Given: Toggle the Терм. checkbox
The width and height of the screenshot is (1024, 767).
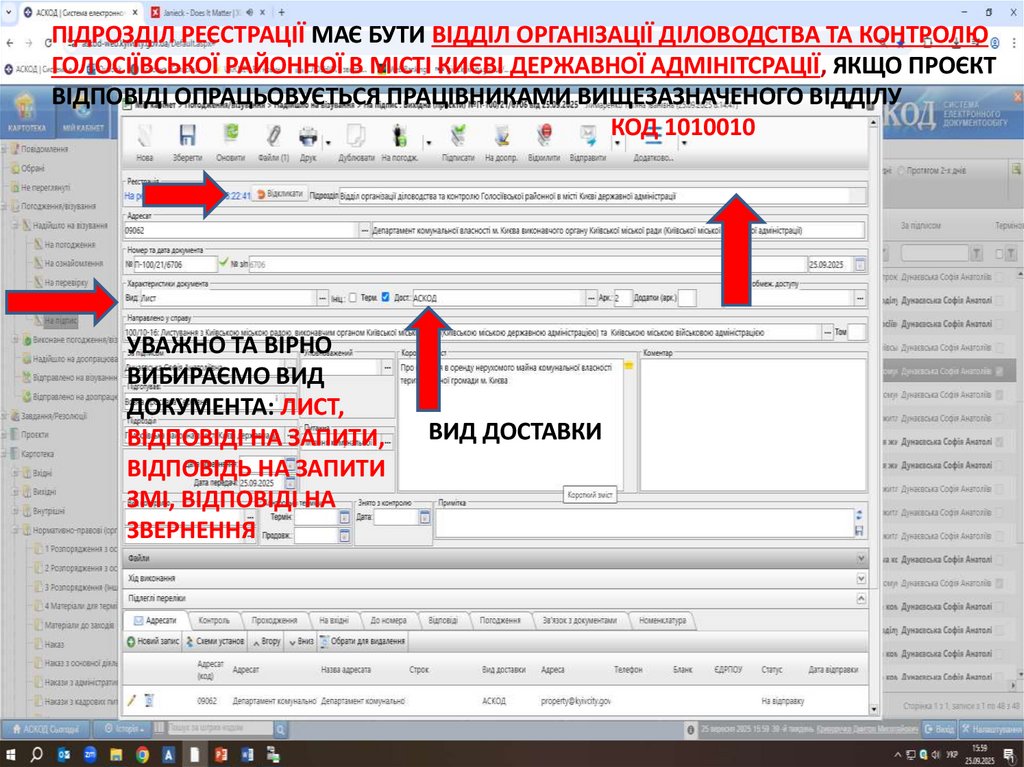Looking at the screenshot, I should click(x=385, y=297).
